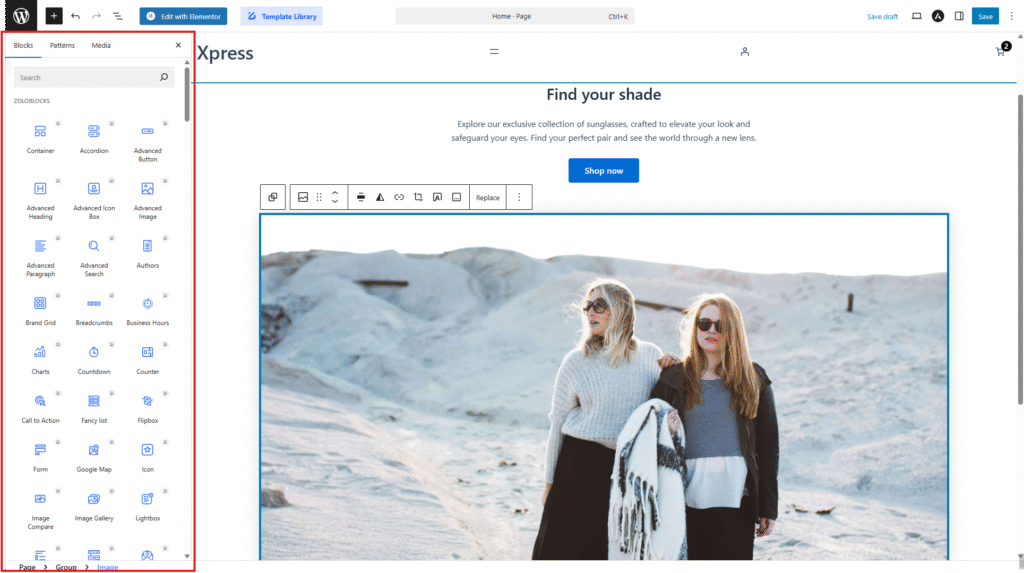
Task: Toggle the block inserter plus button
Action: [54, 16]
